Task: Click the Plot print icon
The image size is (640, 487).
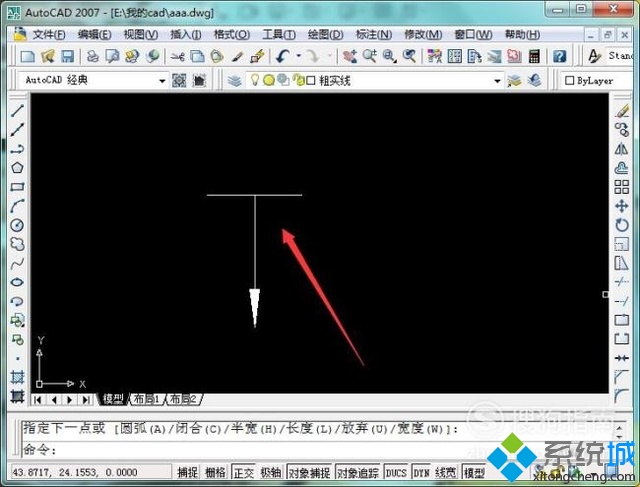Action: point(93,56)
